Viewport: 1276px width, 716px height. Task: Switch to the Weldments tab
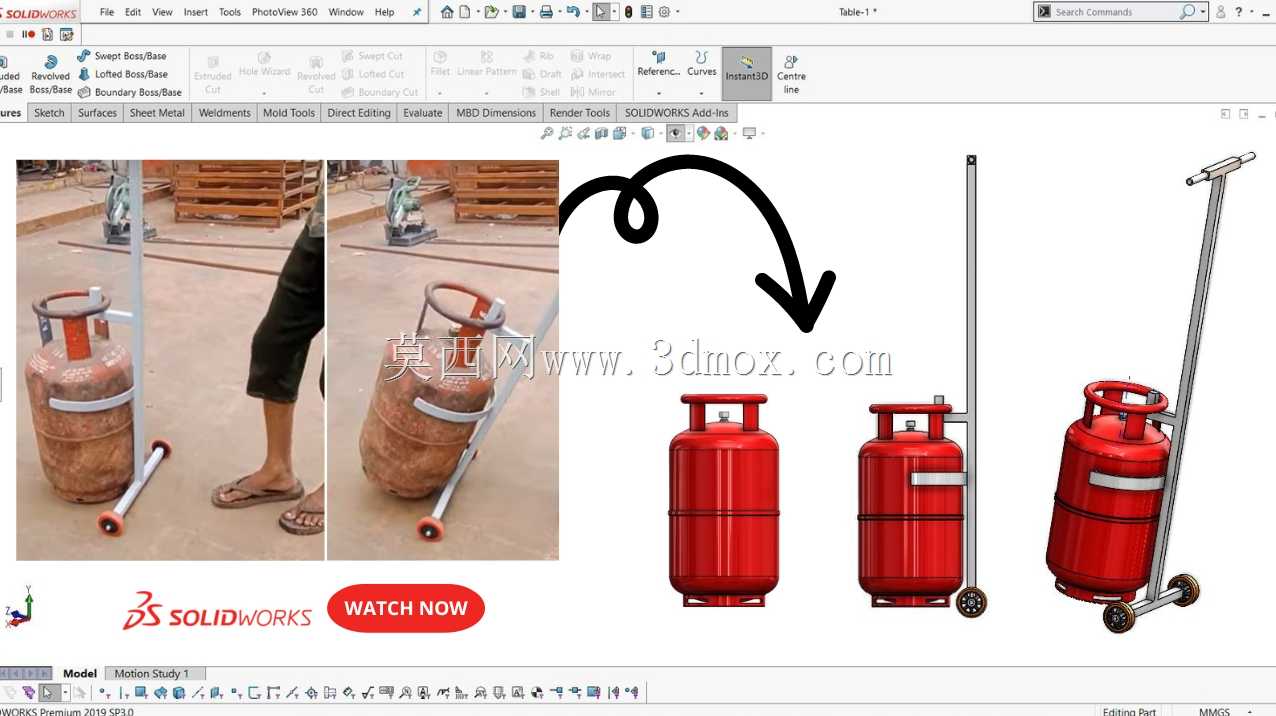point(224,113)
